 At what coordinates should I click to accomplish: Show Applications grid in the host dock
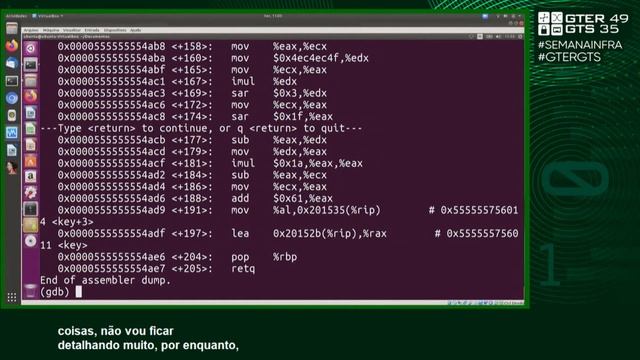point(11,297)
